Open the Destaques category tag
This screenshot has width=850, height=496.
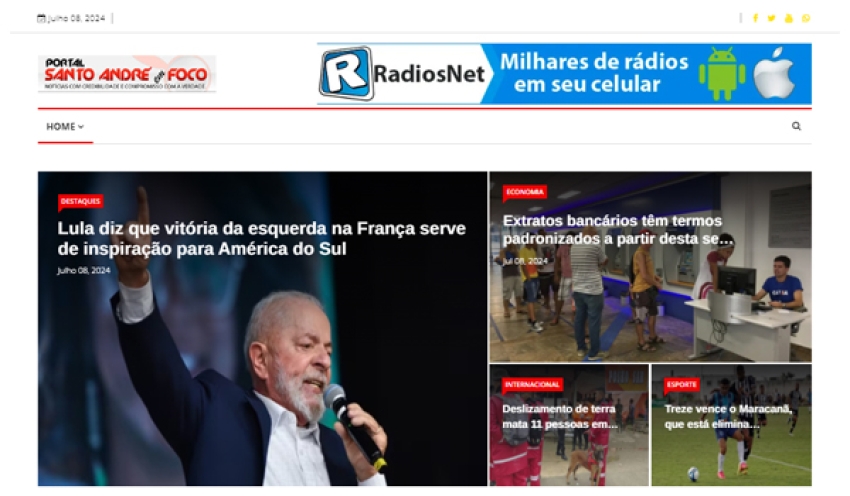(80, 201)
